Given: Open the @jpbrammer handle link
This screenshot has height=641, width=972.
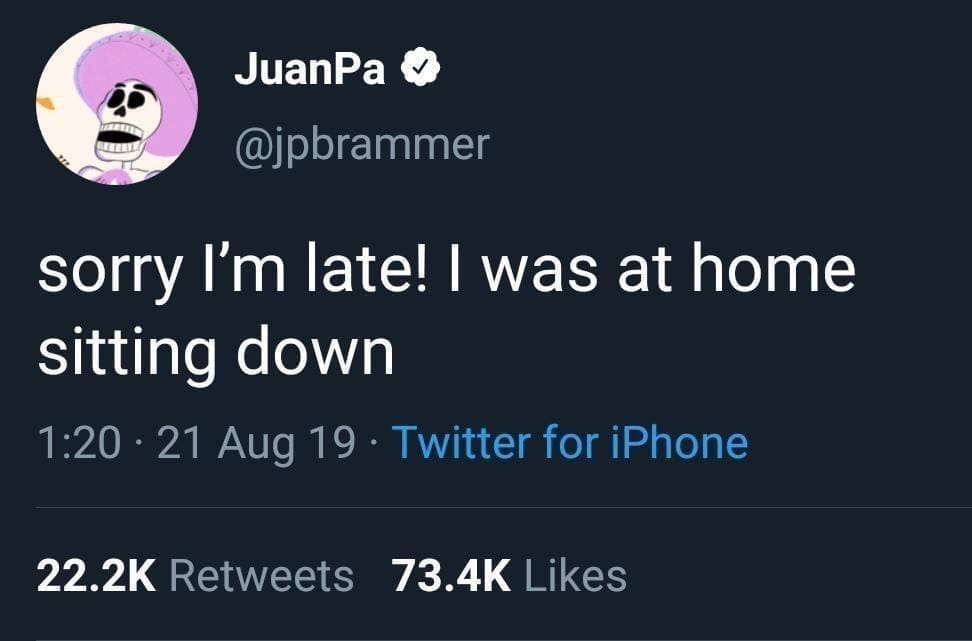Looking at the screenshot, I should point(361,145).
